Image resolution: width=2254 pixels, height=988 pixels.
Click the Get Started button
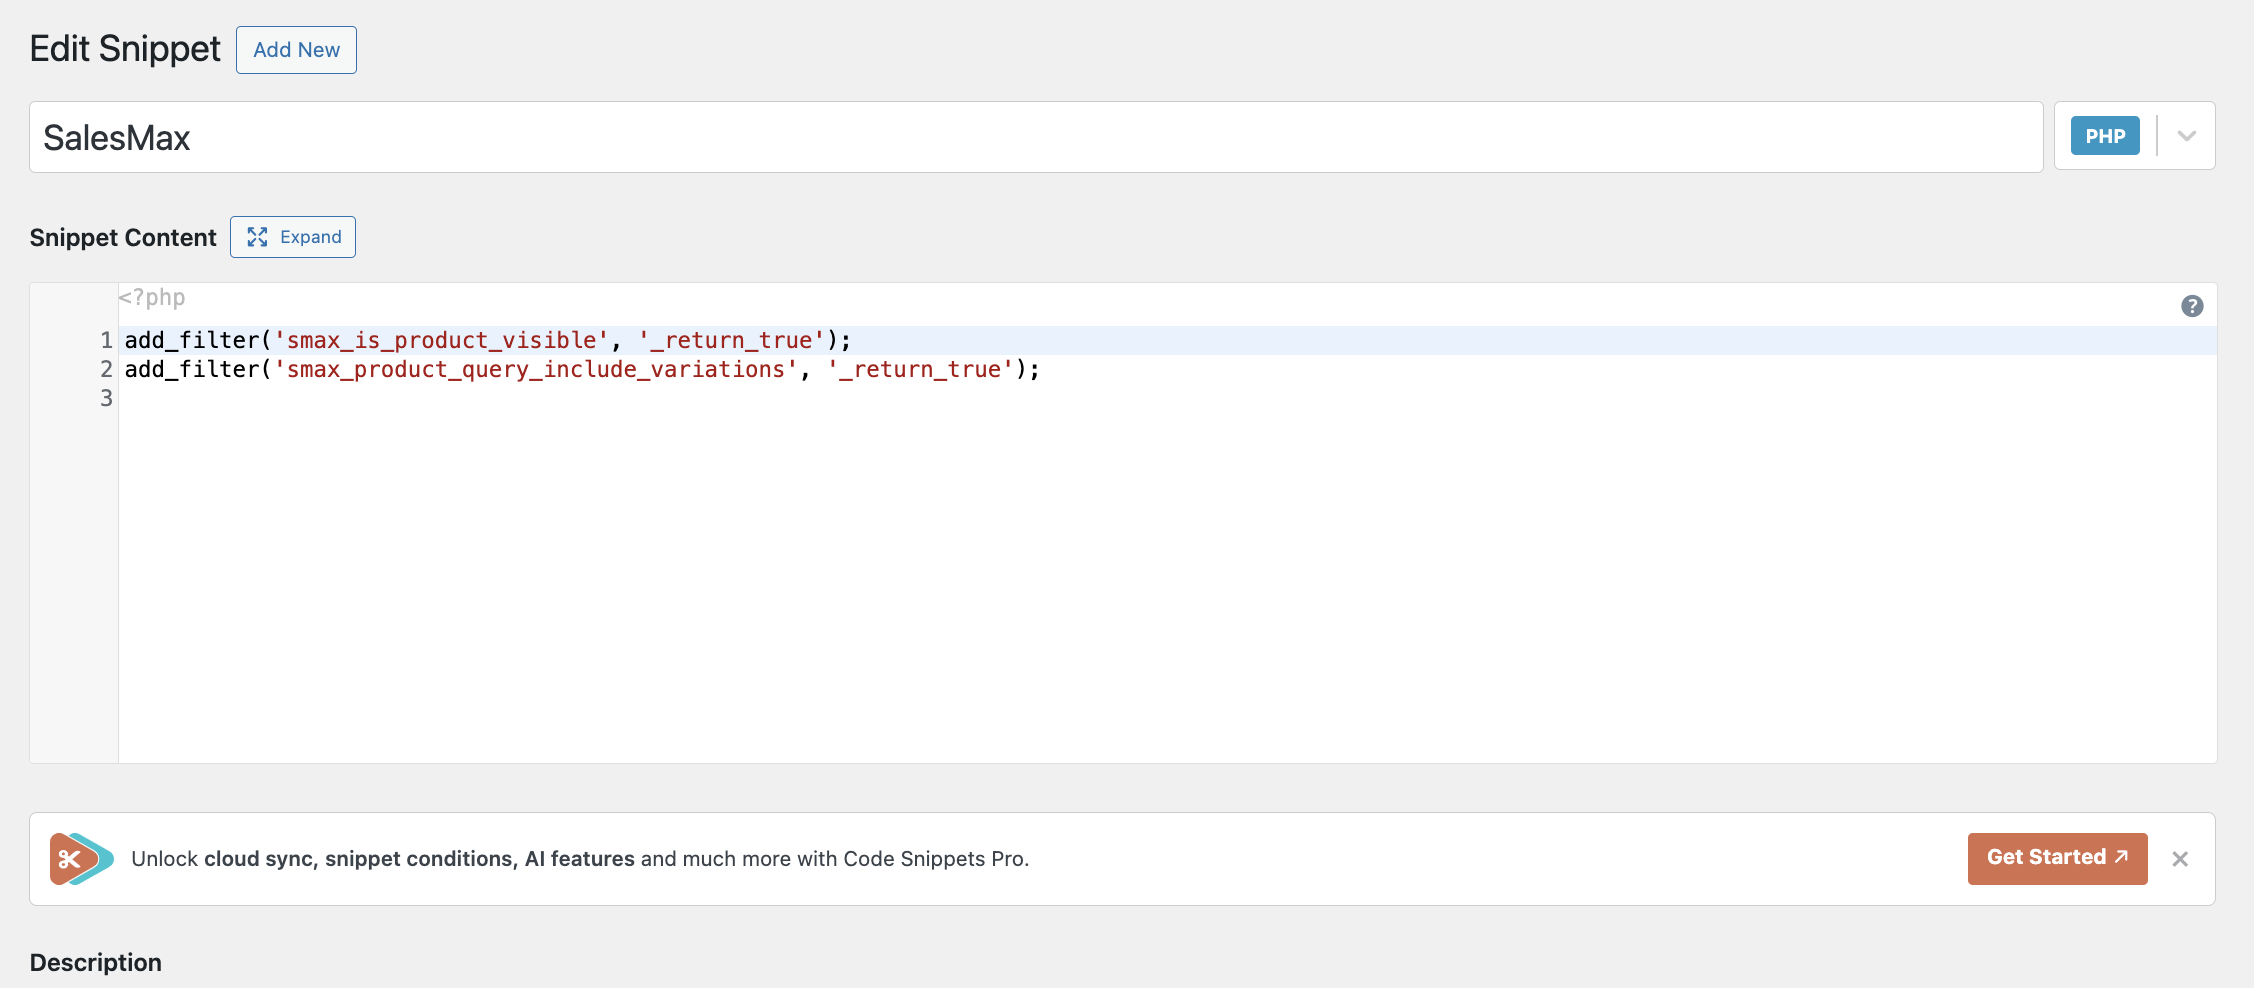(2057, 858)
